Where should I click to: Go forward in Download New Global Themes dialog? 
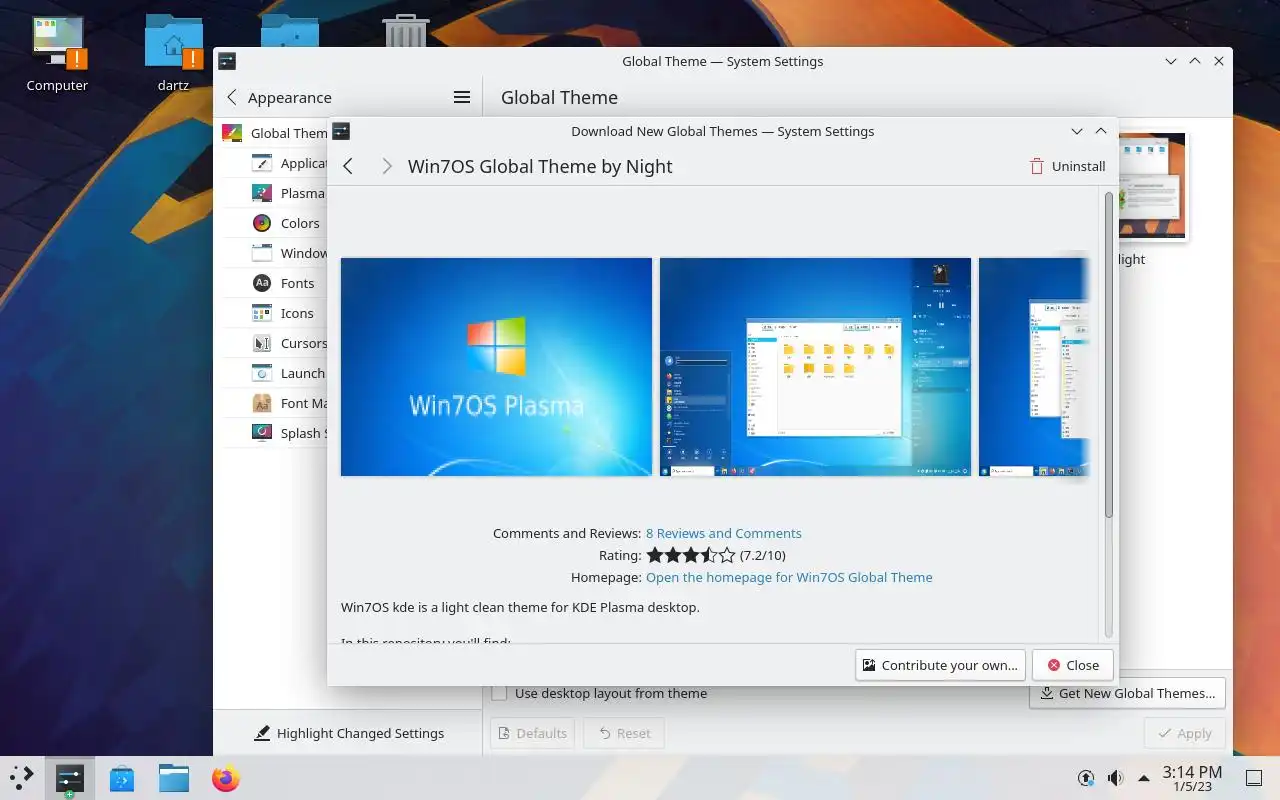[386, 166]
